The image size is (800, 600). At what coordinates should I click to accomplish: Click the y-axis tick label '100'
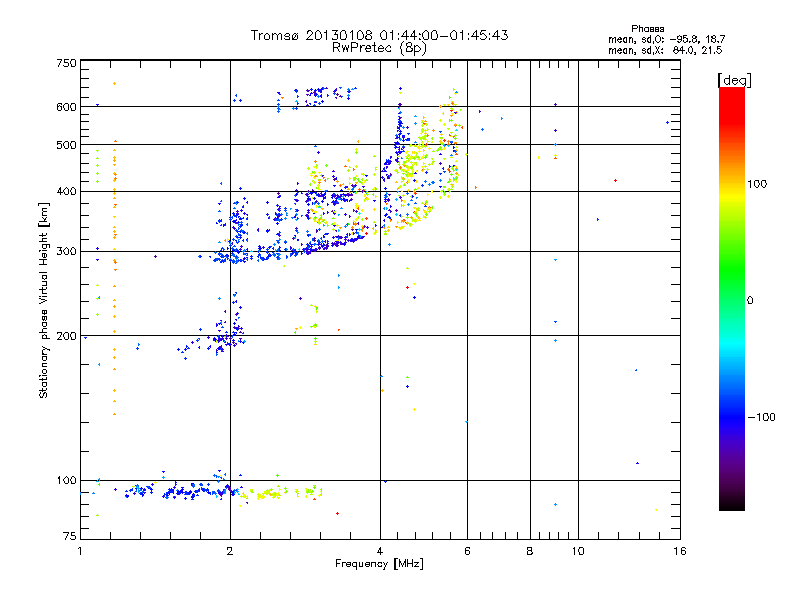point(66,481)
